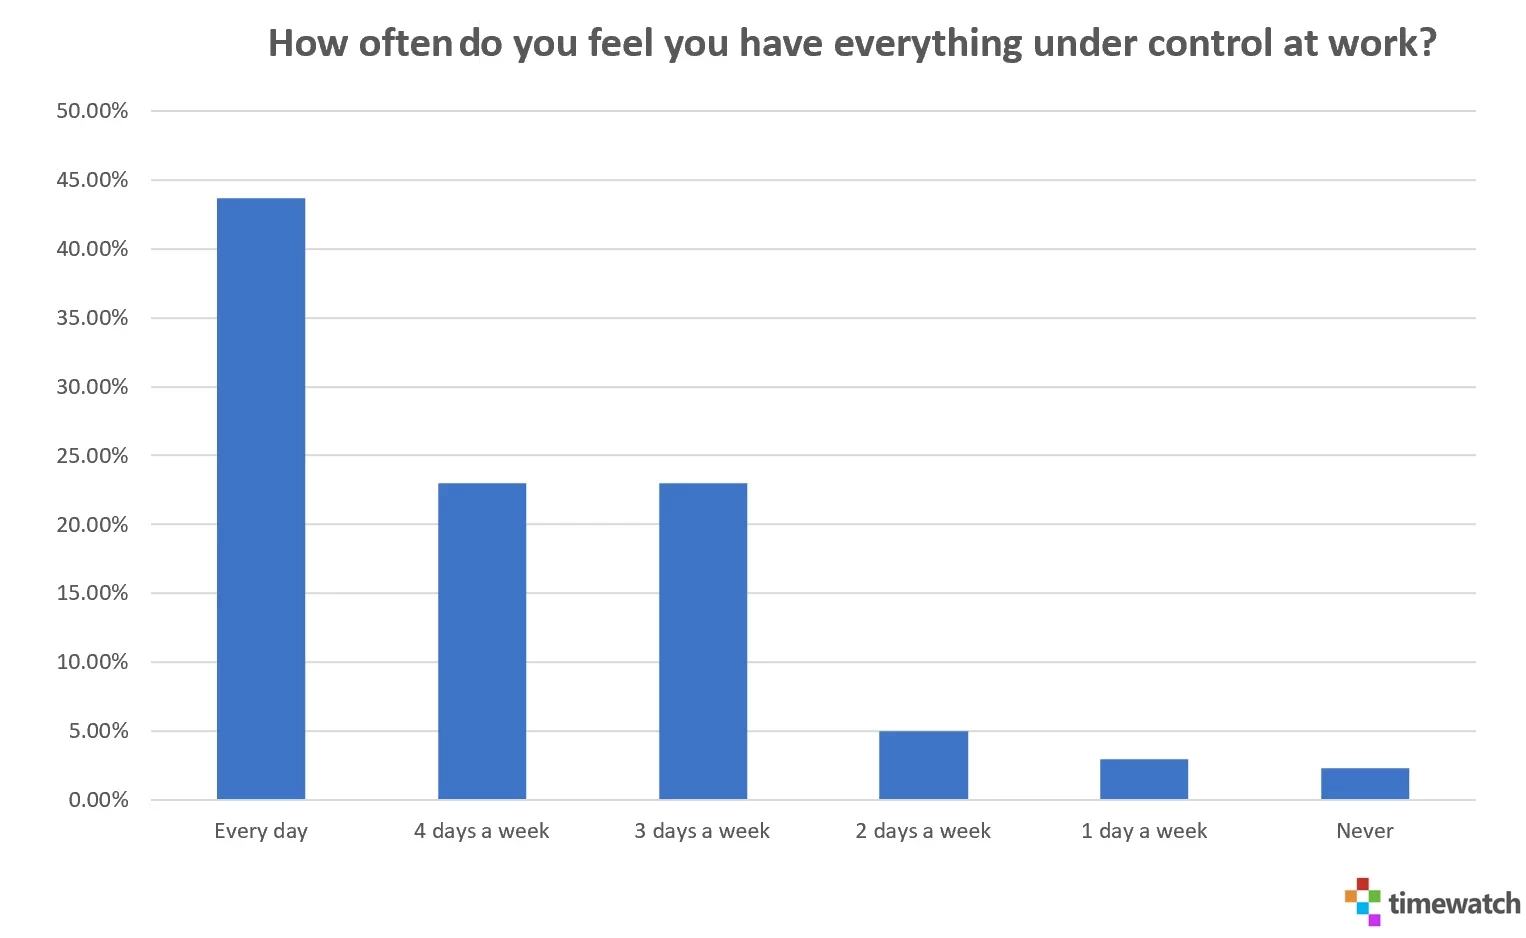1526x938 pixels.
Task: Select the 0.00% y-axis label
Action: click(98, 800)
